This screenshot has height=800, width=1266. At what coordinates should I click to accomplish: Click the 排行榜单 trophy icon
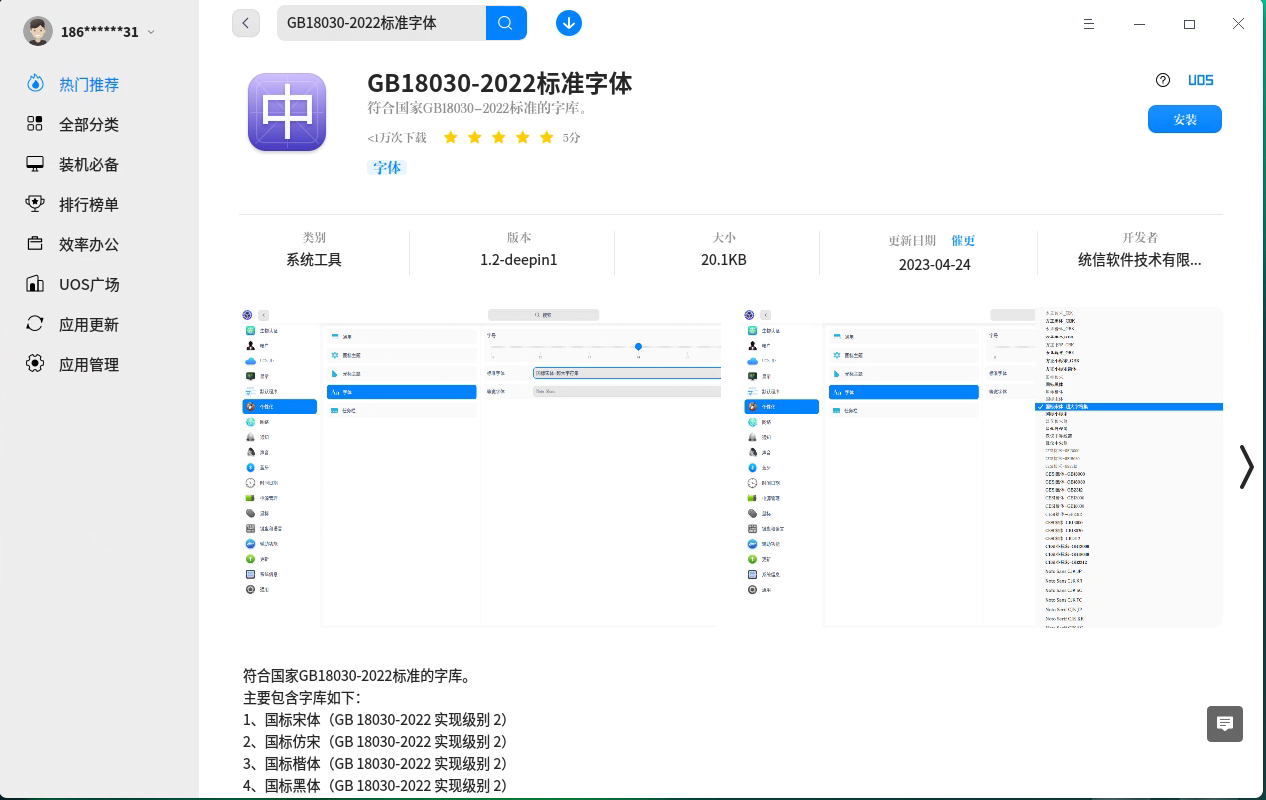tap(35, 204)
